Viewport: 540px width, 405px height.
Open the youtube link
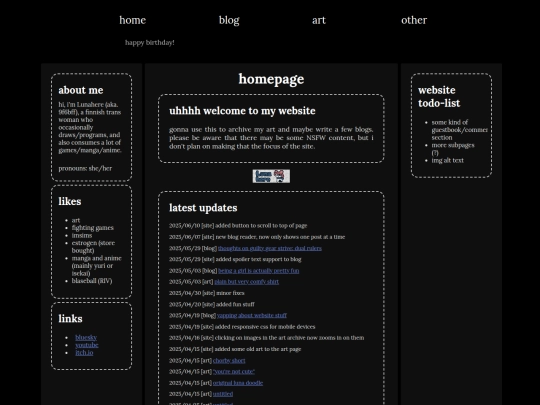coord(87,345)
